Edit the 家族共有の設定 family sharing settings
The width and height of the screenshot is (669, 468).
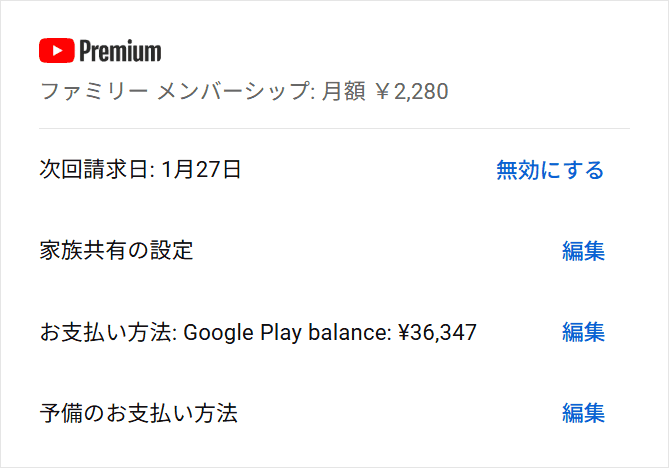583,251
